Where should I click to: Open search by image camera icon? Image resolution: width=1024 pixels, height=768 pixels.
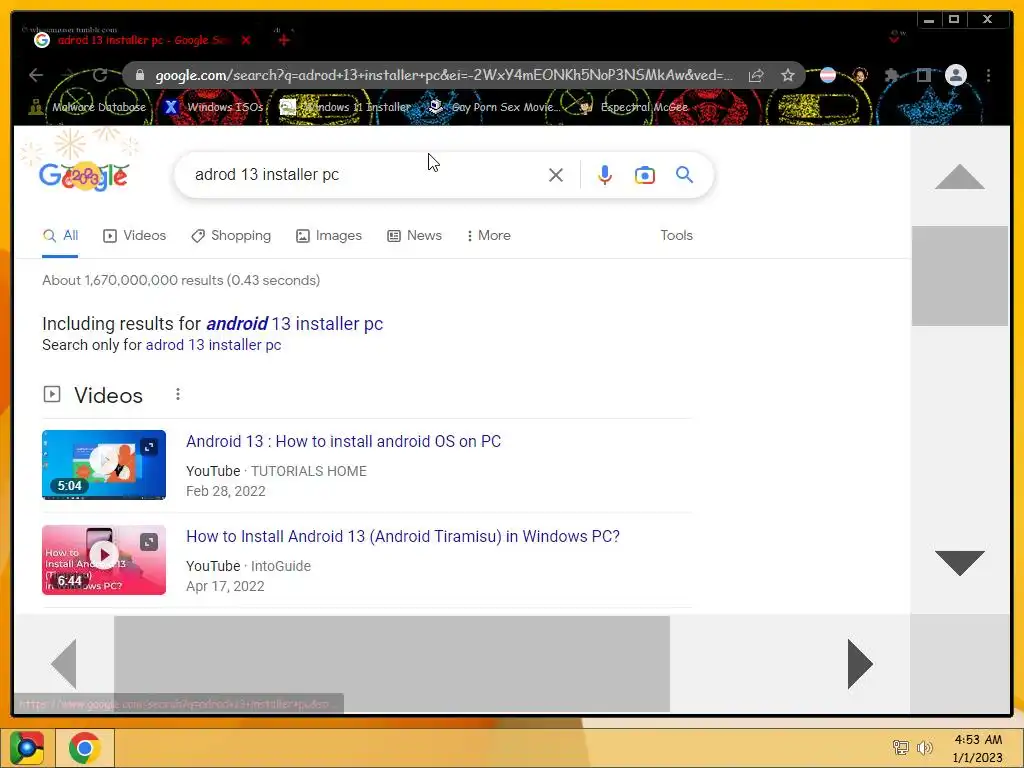(x=645, y=175)
